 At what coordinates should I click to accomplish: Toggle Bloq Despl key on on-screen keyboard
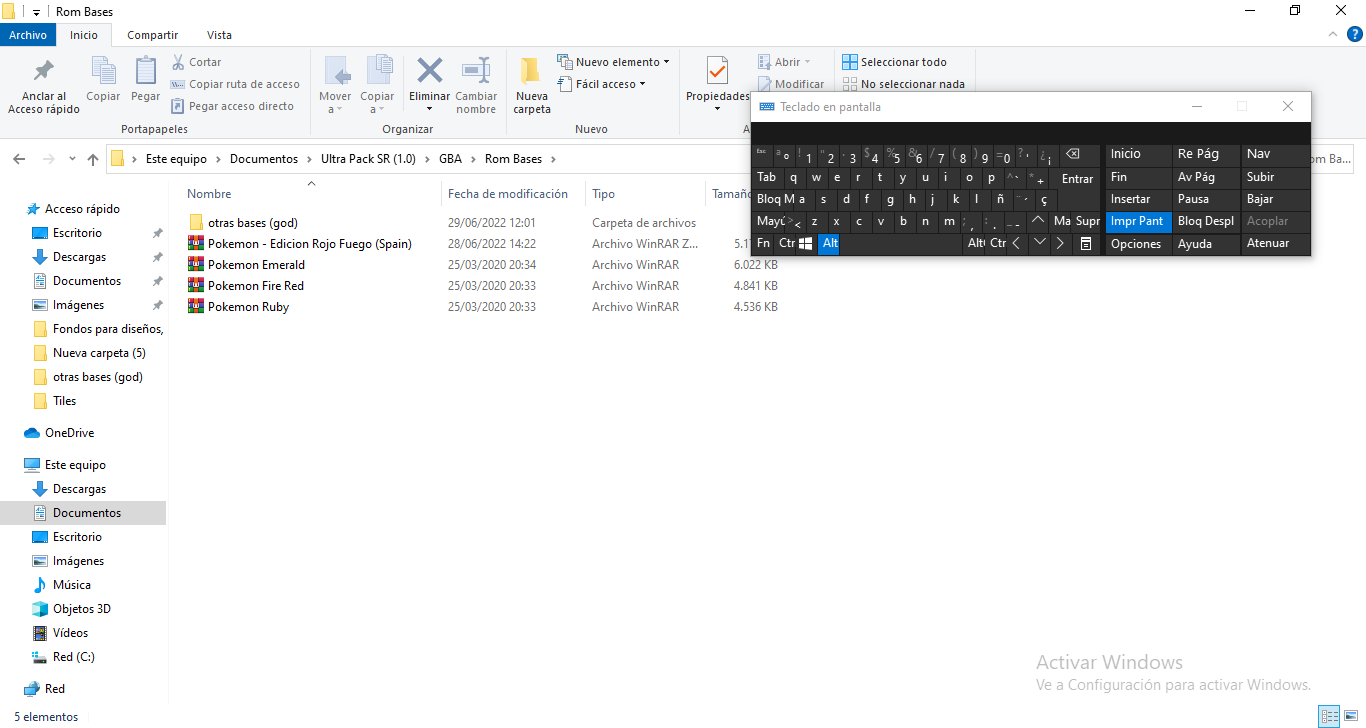1205,221
